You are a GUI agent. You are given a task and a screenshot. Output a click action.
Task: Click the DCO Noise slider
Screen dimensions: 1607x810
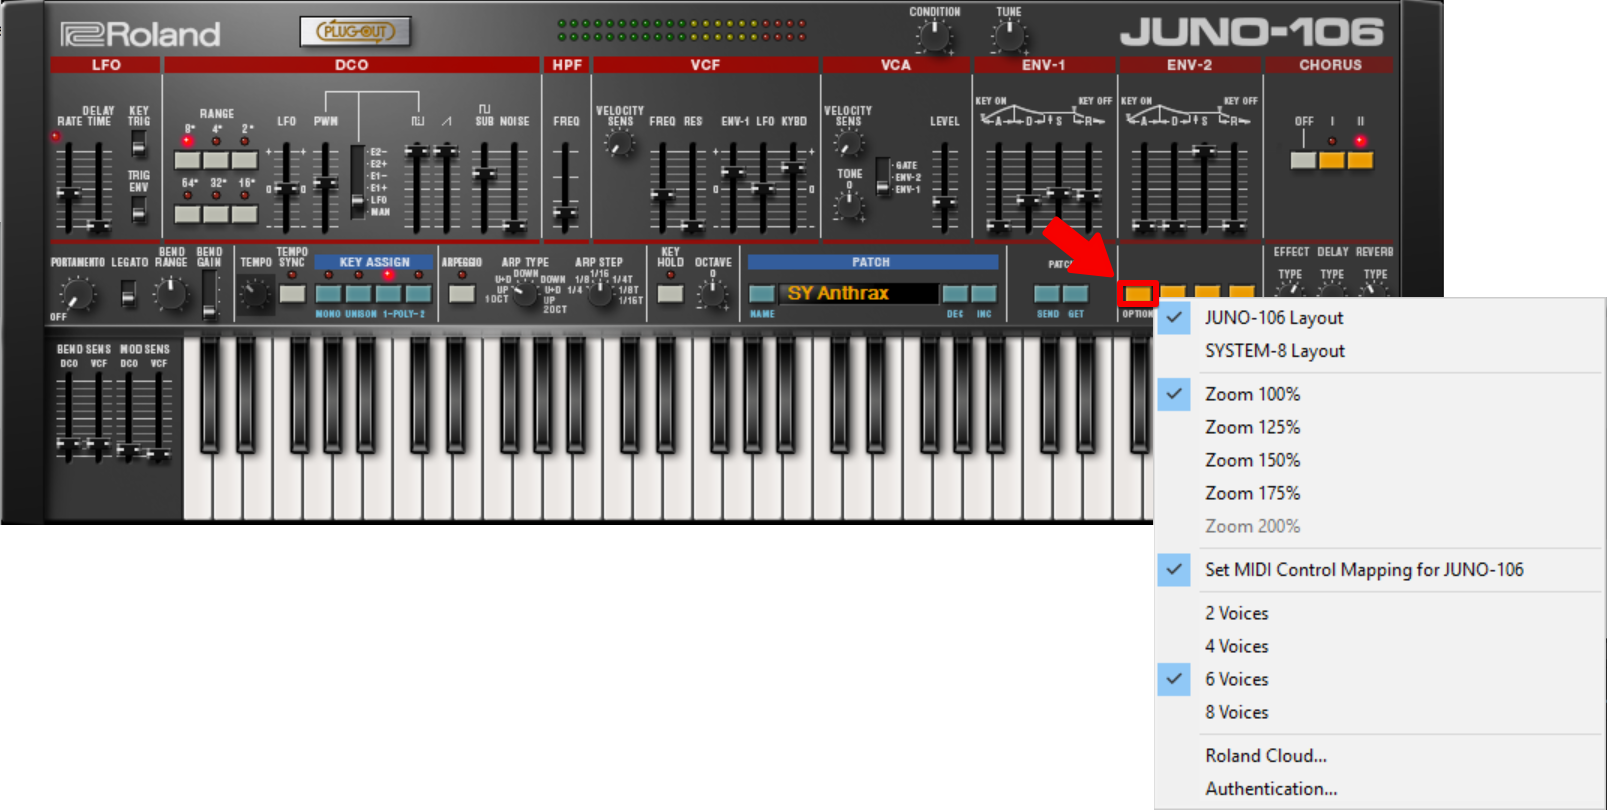pos(514,187)
